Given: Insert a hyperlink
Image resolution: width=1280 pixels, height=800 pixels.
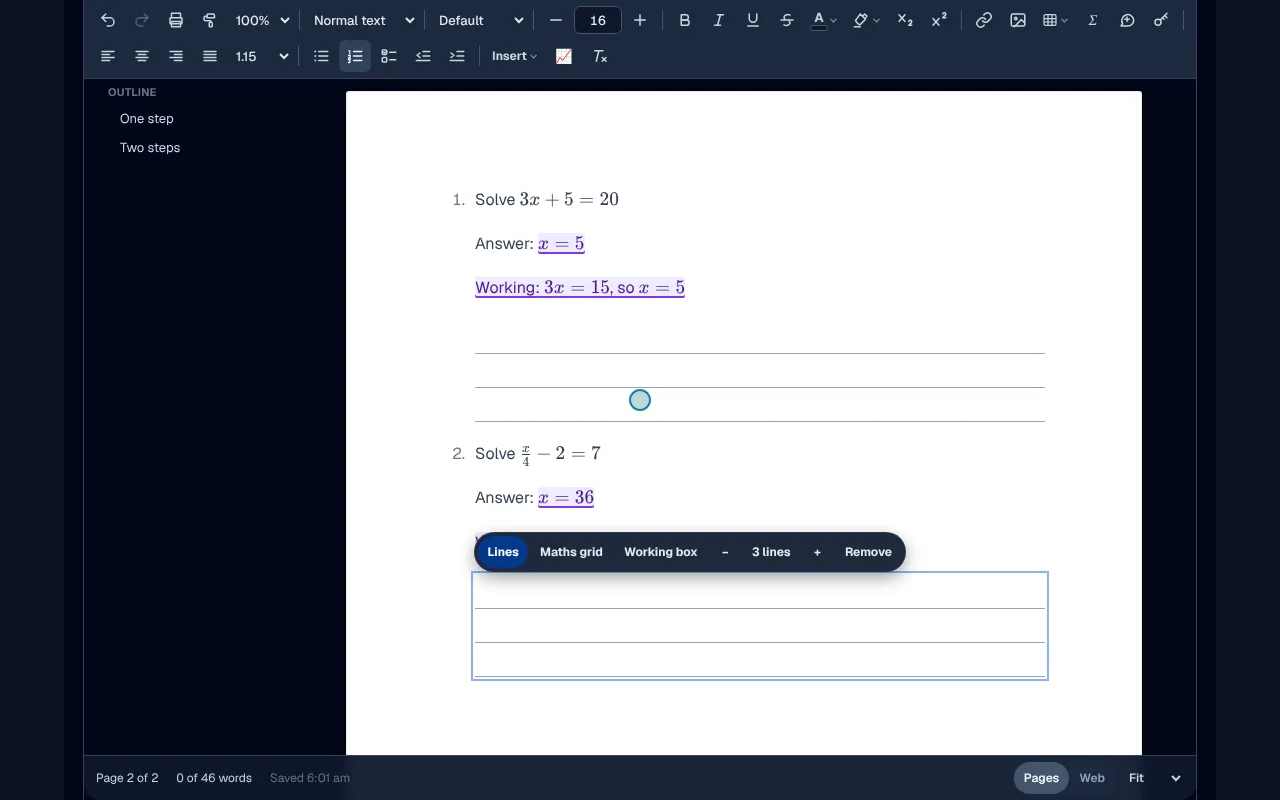Looking at the screenshot, I should coord(984,20).
